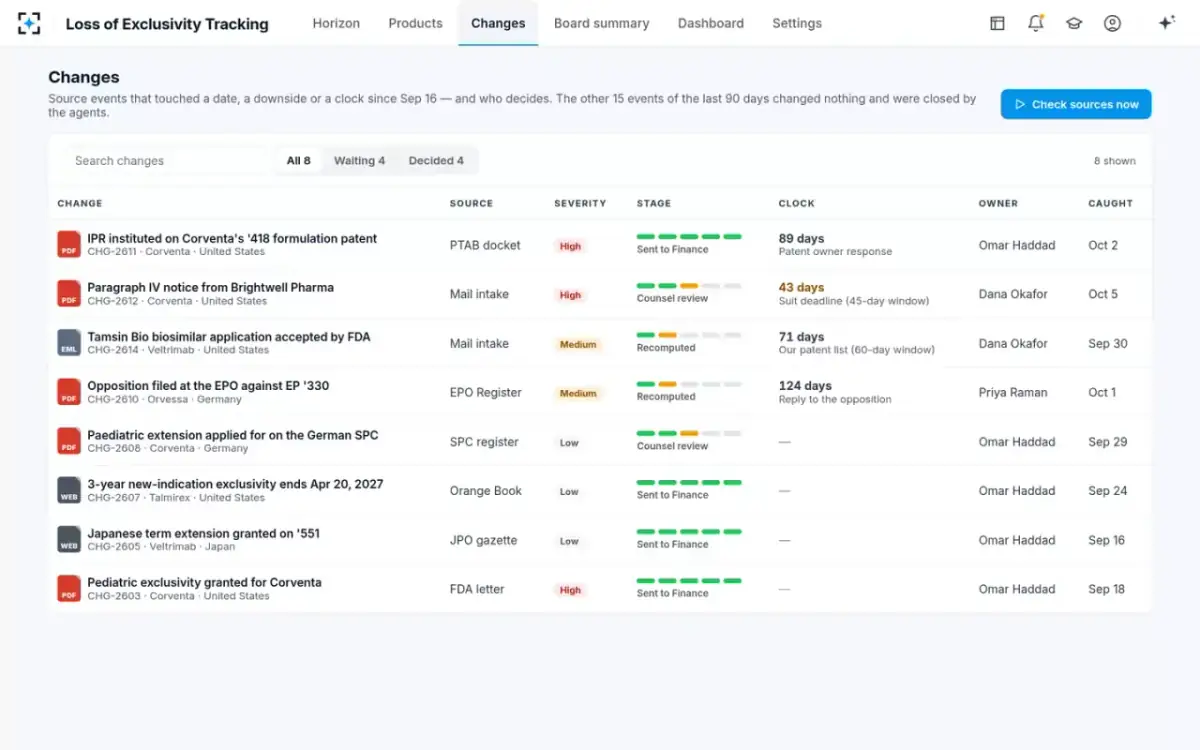Open 'Japanese term extension granted on '551'

[204, 534]
